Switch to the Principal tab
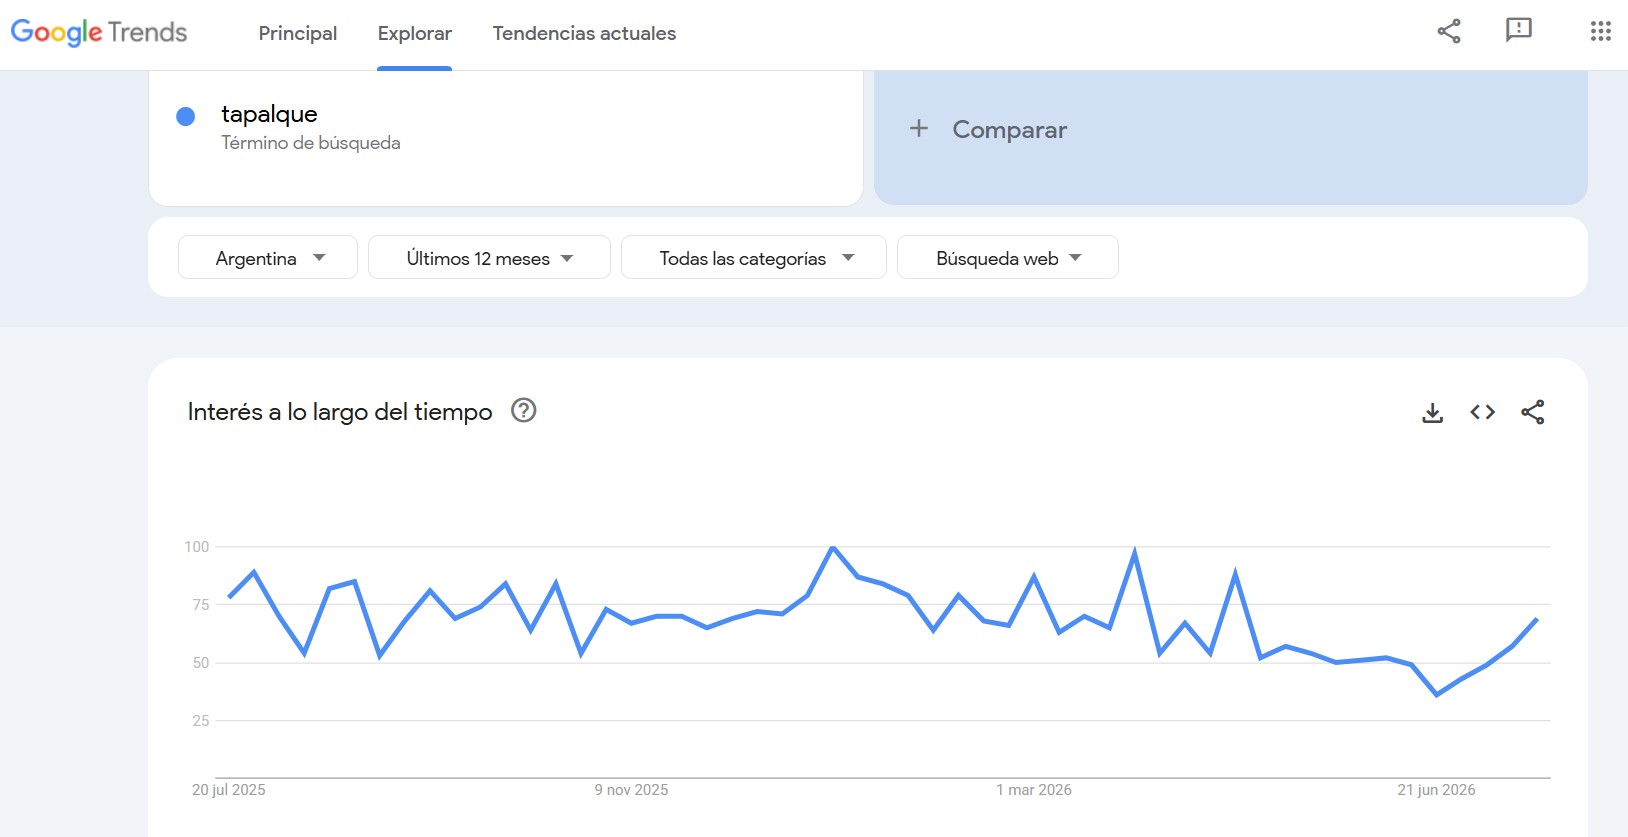The image size is (1628, 837). click(x=298, y=33)
